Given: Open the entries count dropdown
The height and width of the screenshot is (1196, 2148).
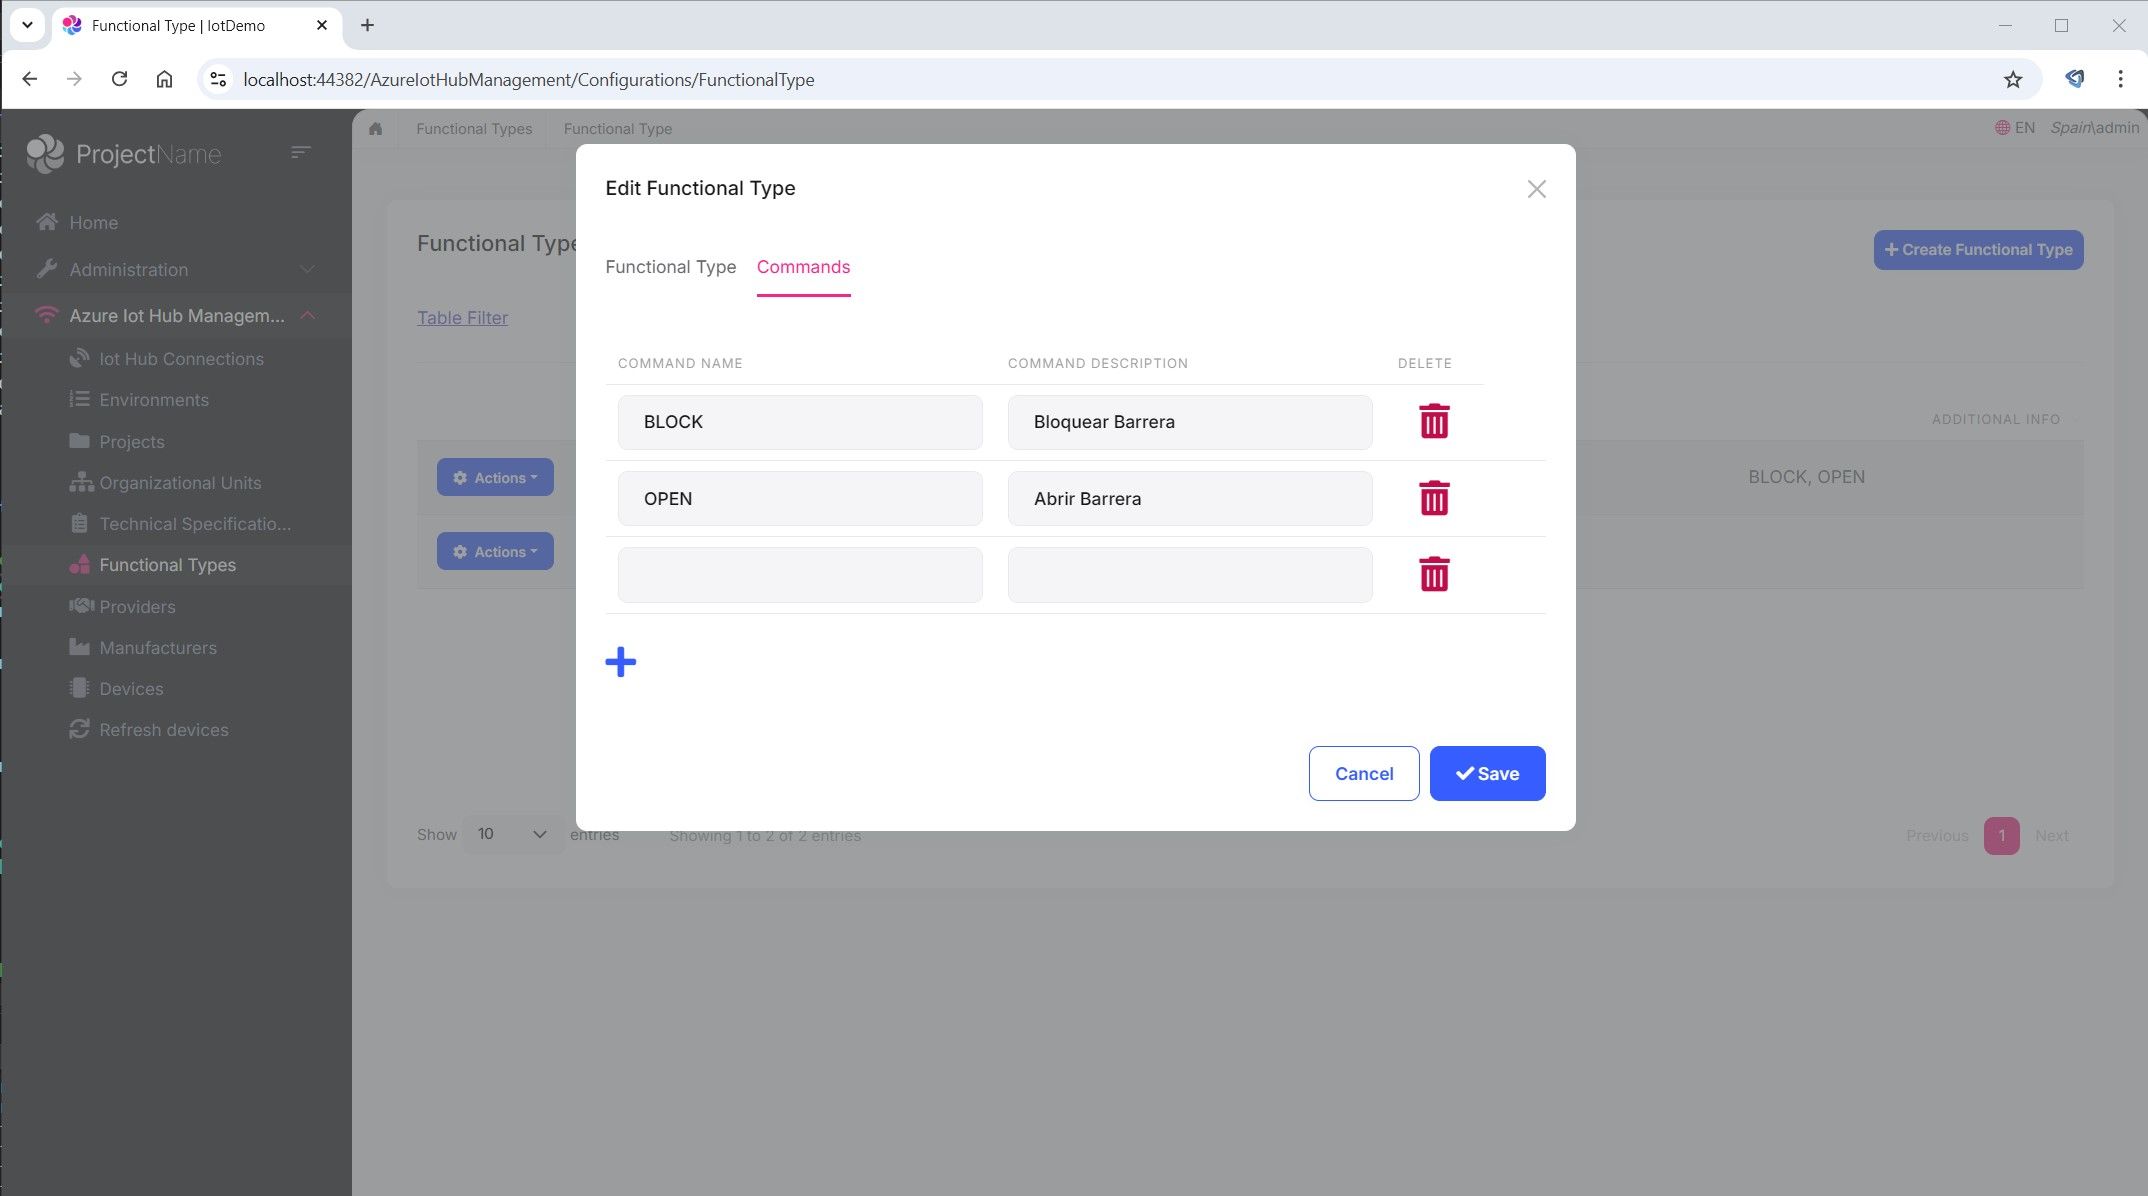Looking at the screenshot, I should pyautogui.click(x=512, y=834).
